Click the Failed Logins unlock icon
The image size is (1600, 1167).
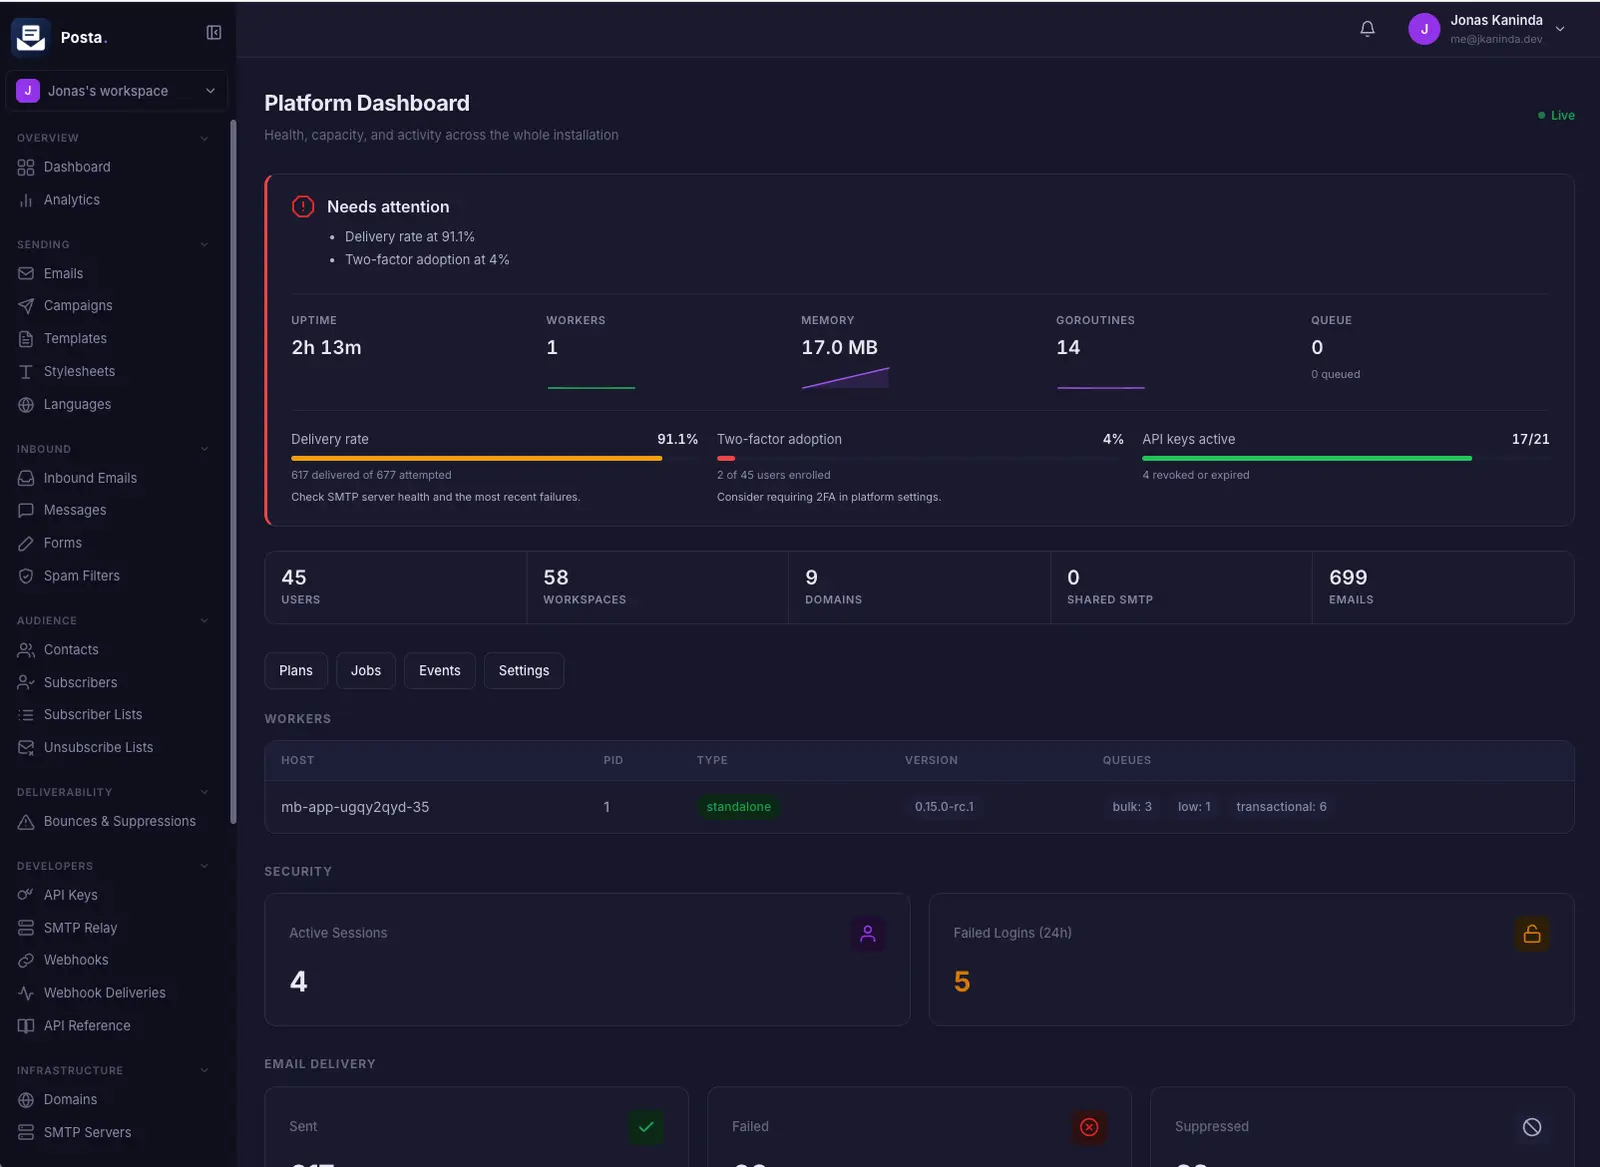click(1532, 934)
